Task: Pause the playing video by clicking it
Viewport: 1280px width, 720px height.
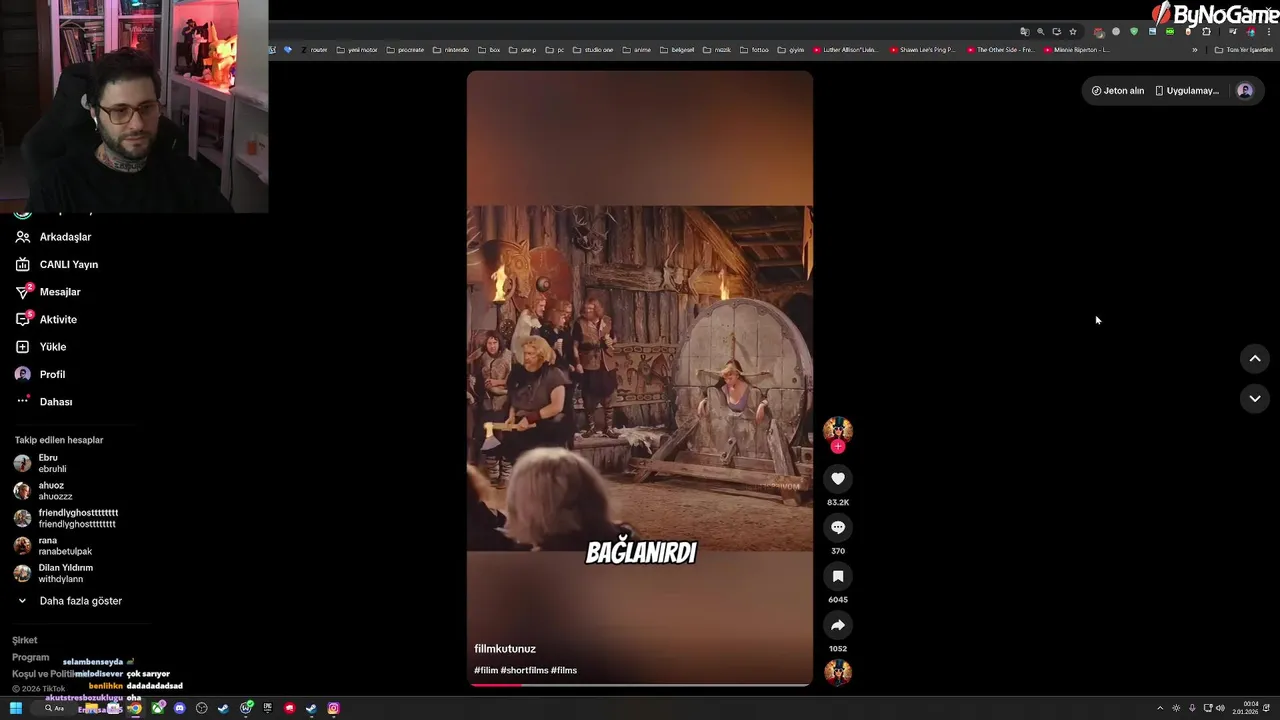Action: click(640, 378)
